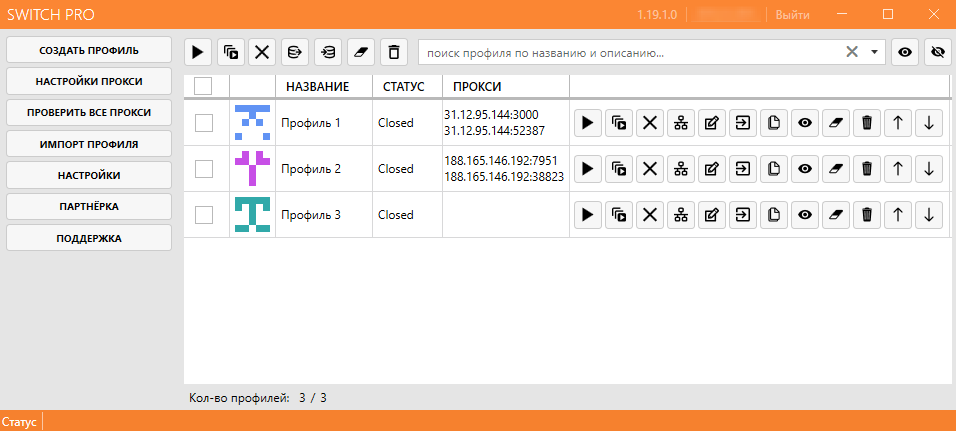Click the toolbar X close-profiles icon
Image resolution: width=956 pixels, height=431 pixels.
[262, 52]
